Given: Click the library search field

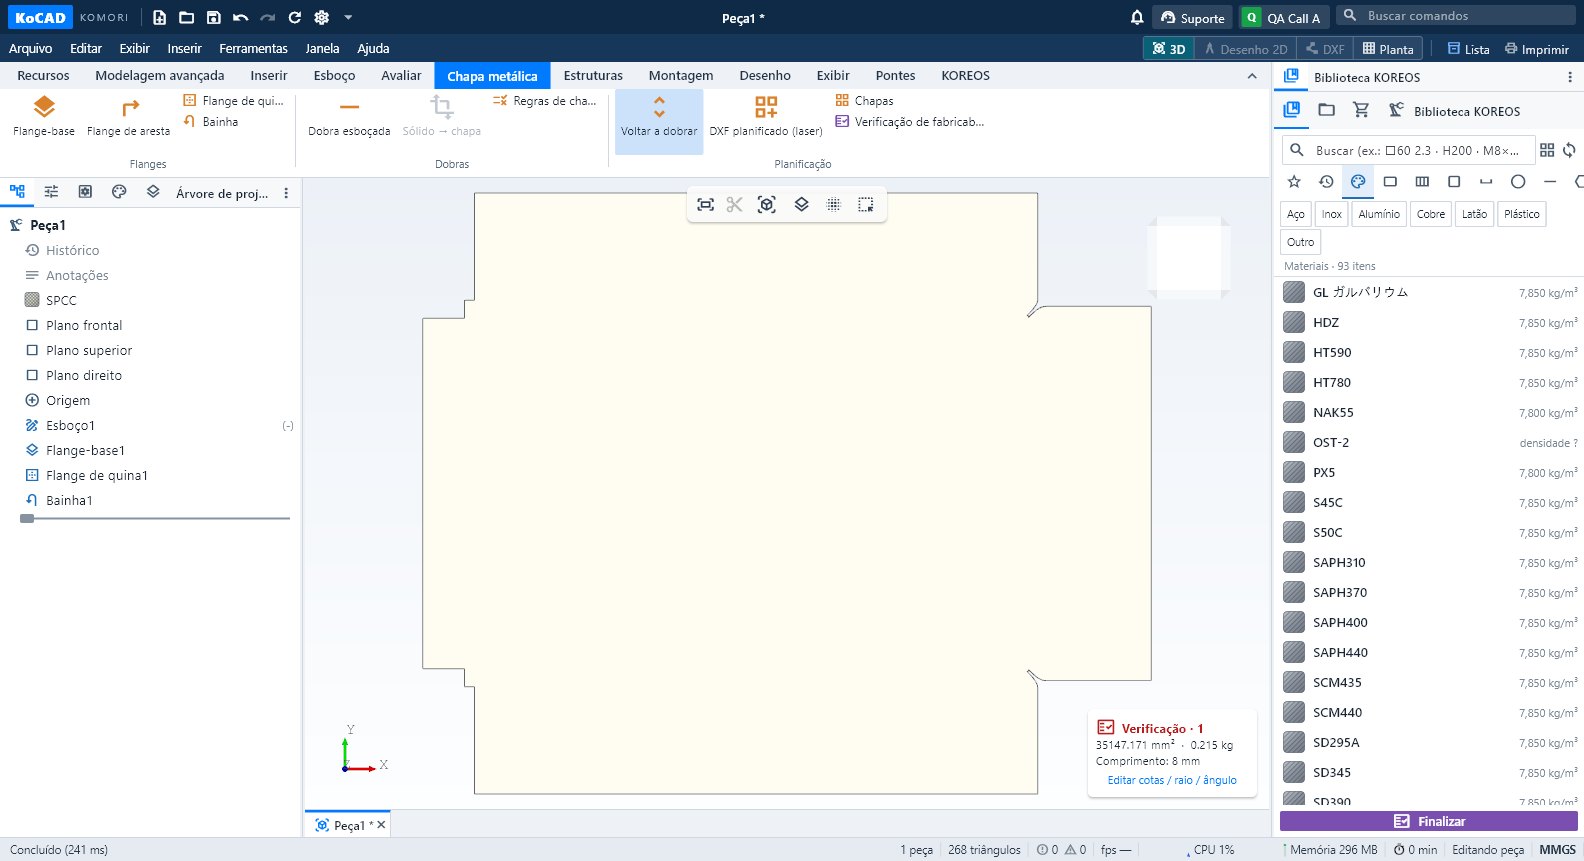Looking at the screenshot, I should tap(1408, 150).
